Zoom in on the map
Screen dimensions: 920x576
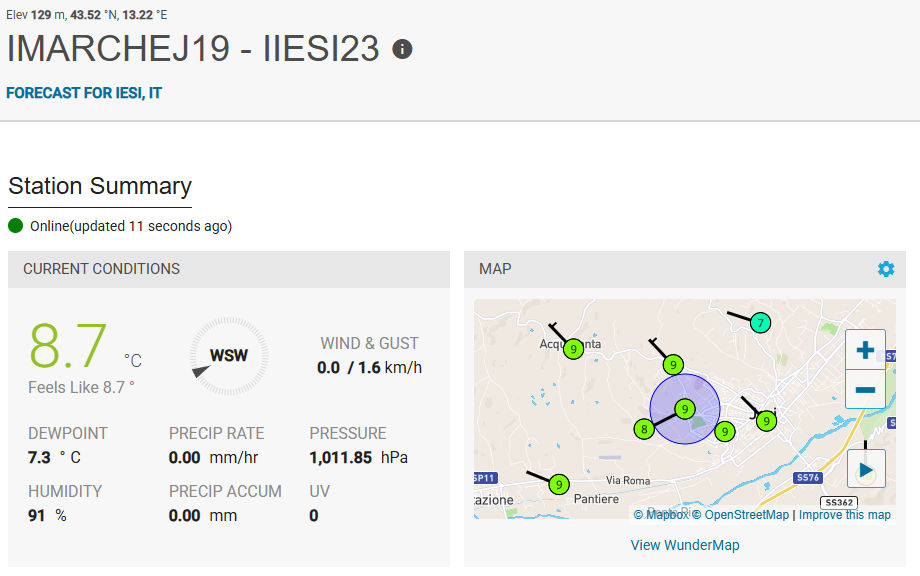tap(865, 350)
